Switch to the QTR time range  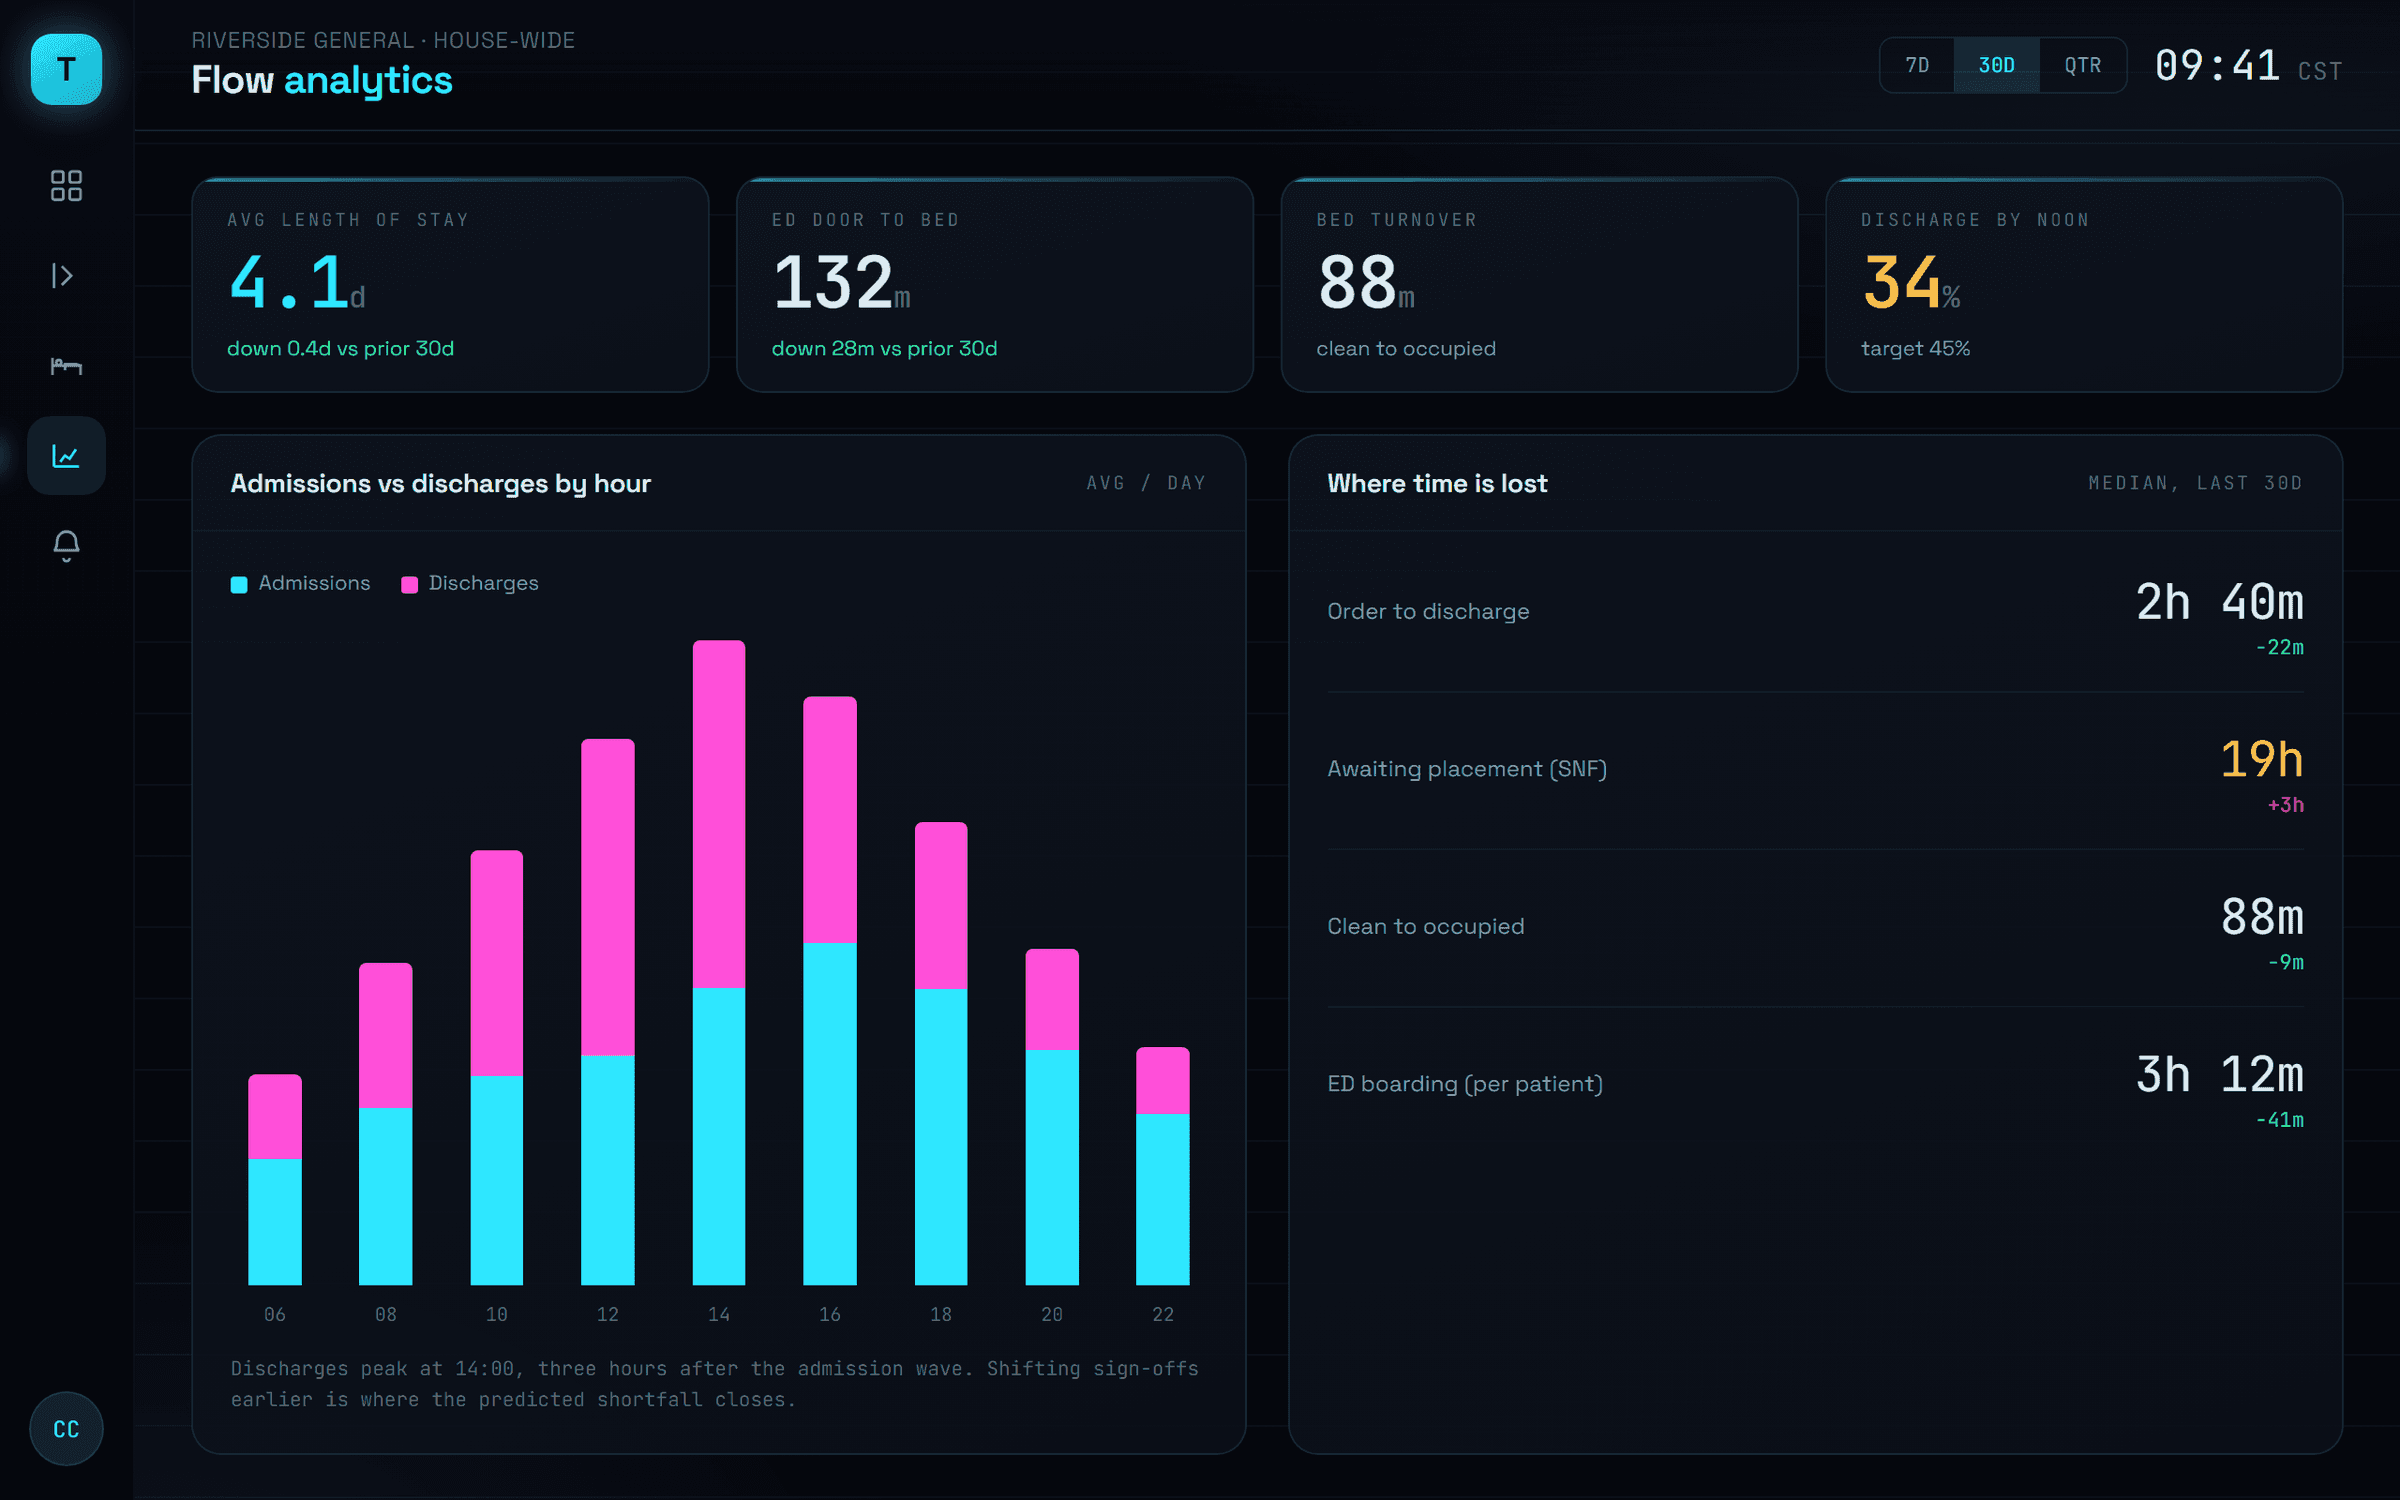2083,65
